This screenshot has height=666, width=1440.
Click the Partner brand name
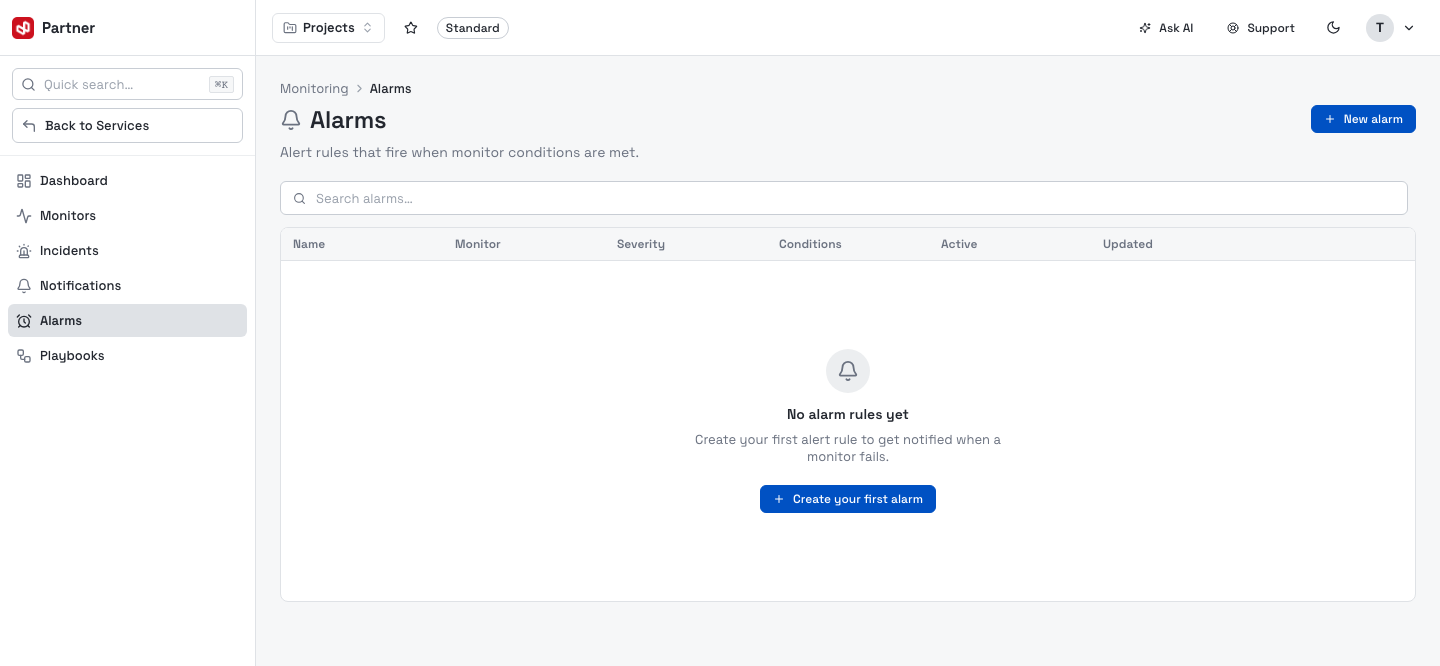coord(69,28)
